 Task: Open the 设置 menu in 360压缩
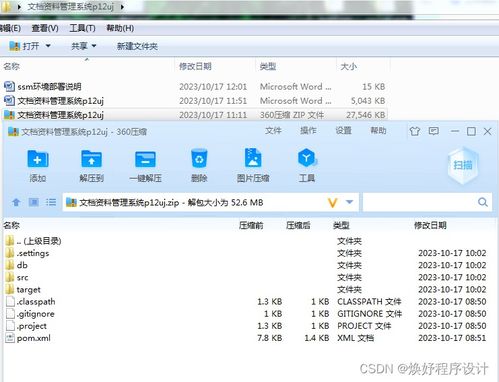pos(344,130)
